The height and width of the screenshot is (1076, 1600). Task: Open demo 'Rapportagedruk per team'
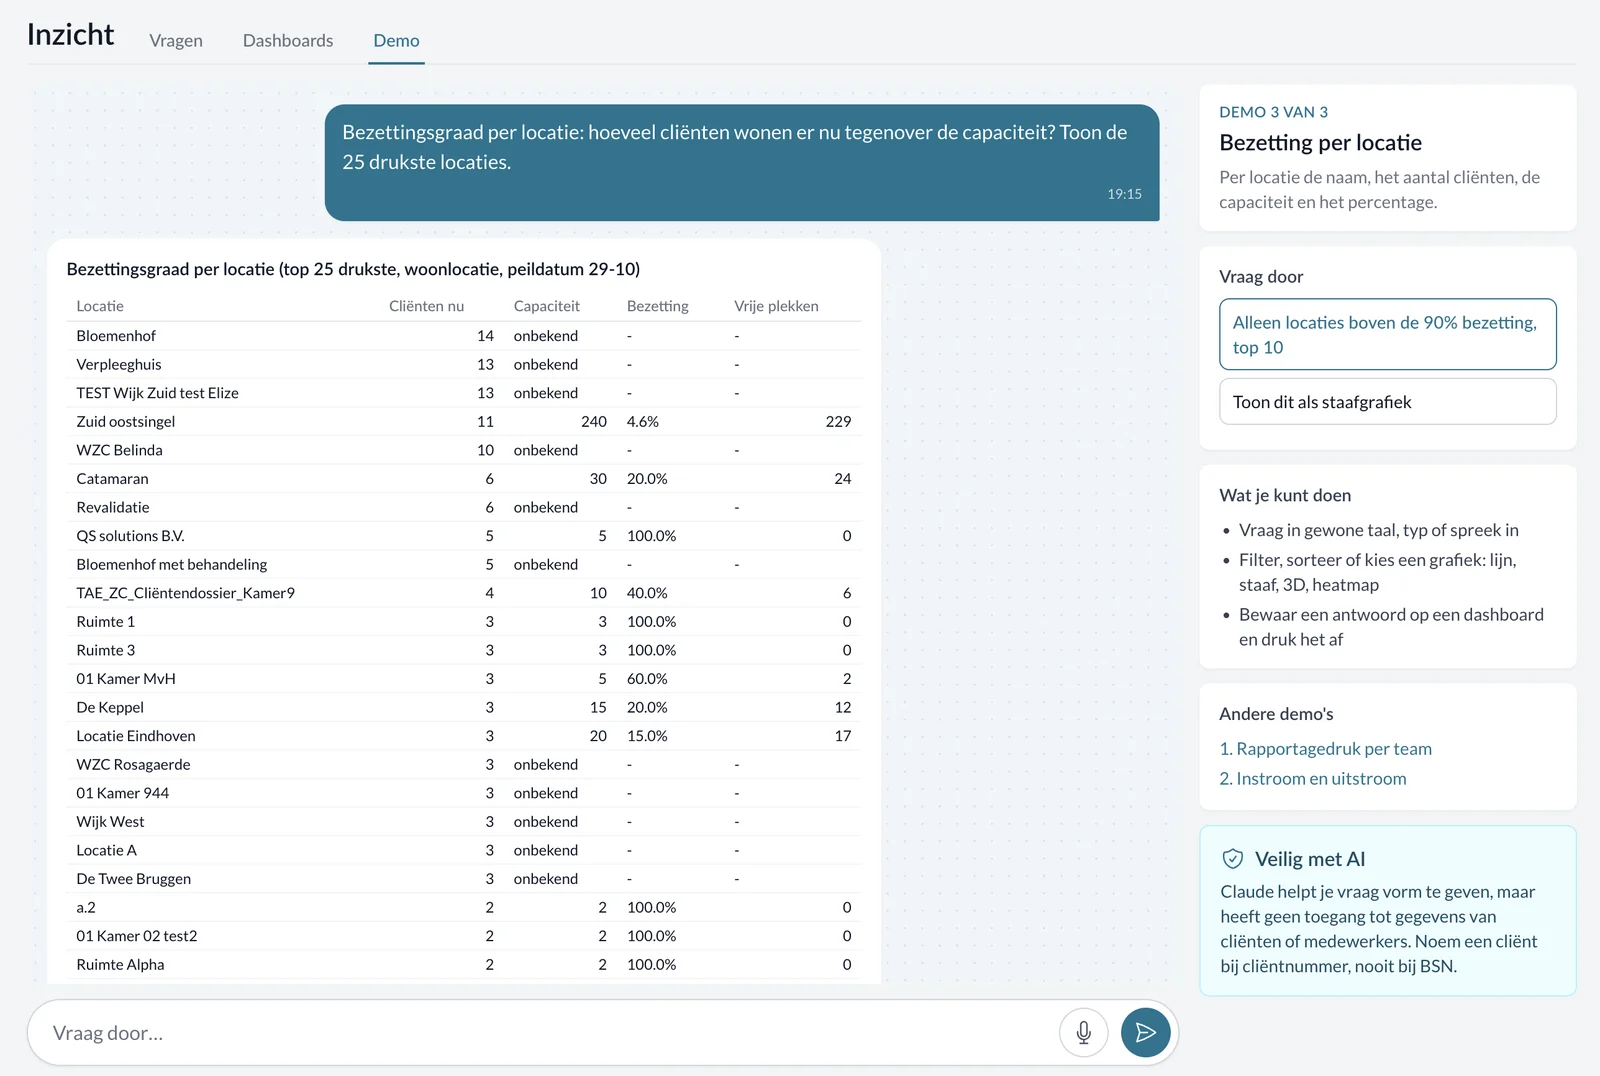point(1325,749)
